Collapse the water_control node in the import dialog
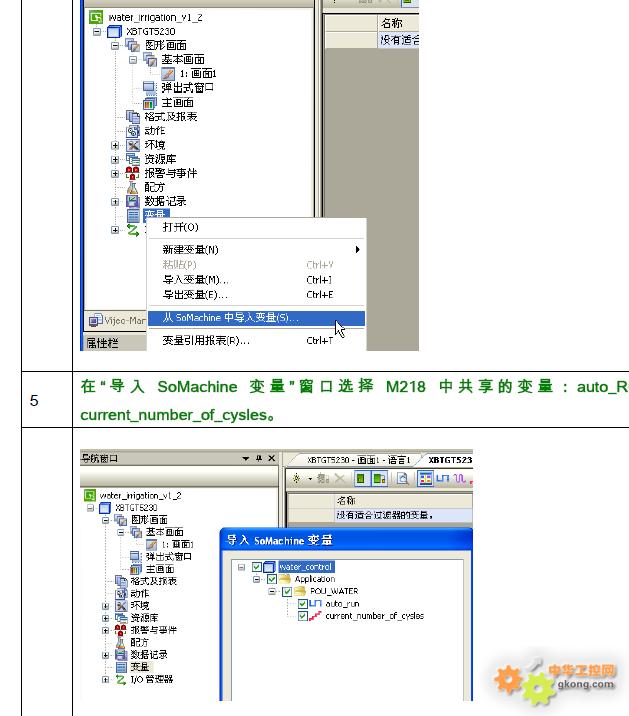The image size is (629, 716). 241,567
